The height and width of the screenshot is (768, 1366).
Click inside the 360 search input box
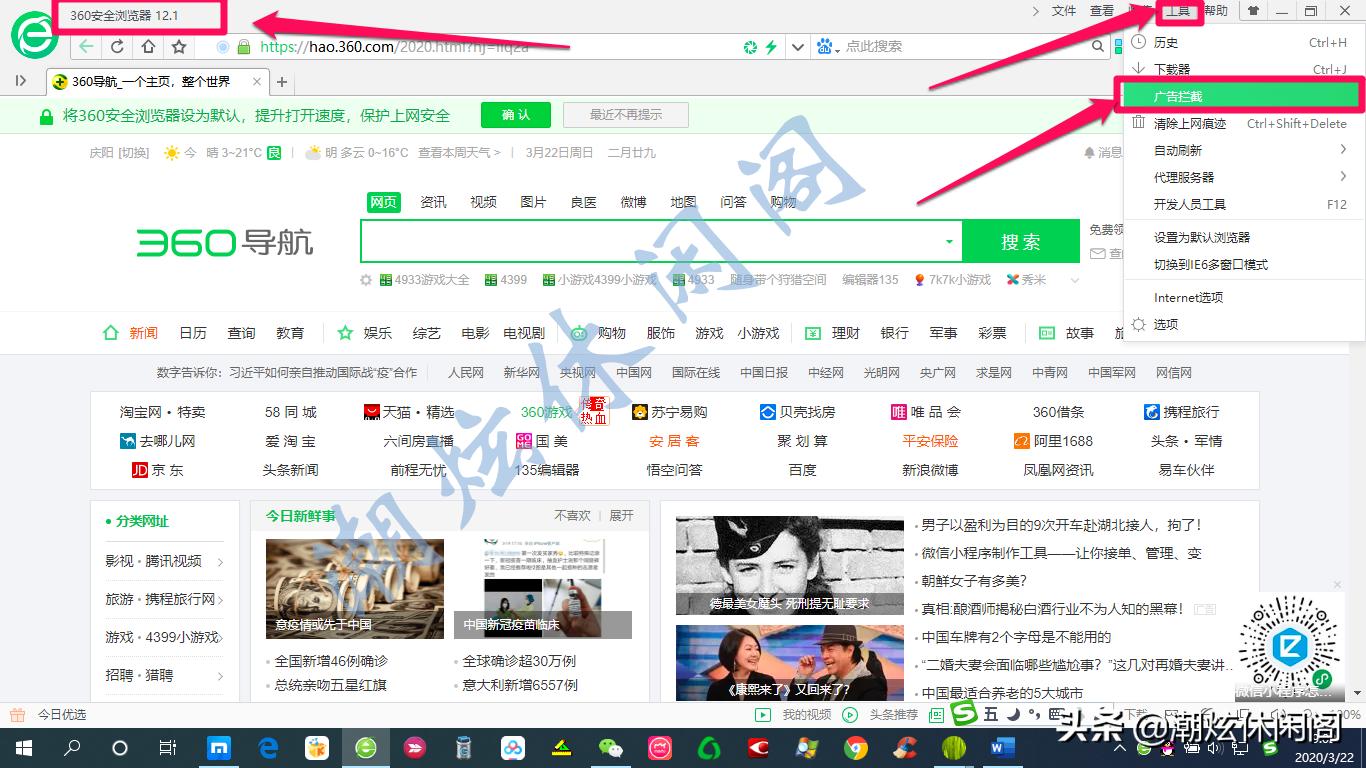(650, 240)
